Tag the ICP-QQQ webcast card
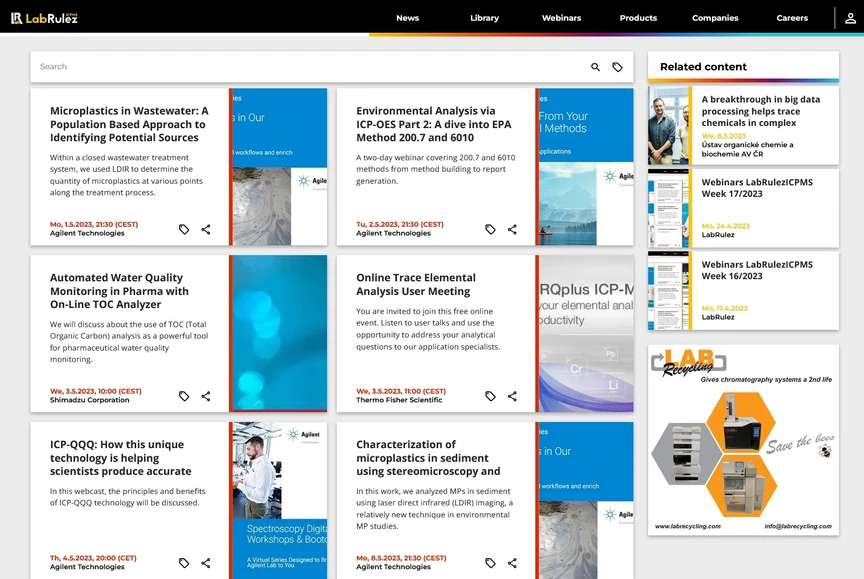This screenshot has height=579, width=864. pyautogui.click(x=184, y=563)
